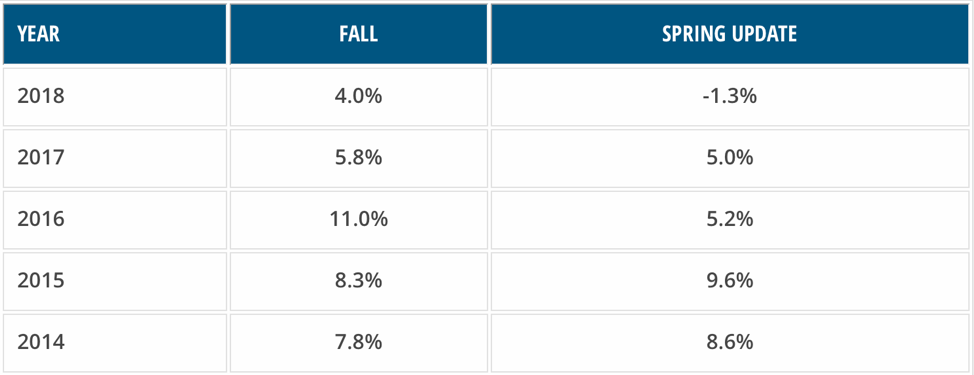Screen dimensions: 974x375
Task: Click the 5.0% spring update value
Action: [729, 158]
